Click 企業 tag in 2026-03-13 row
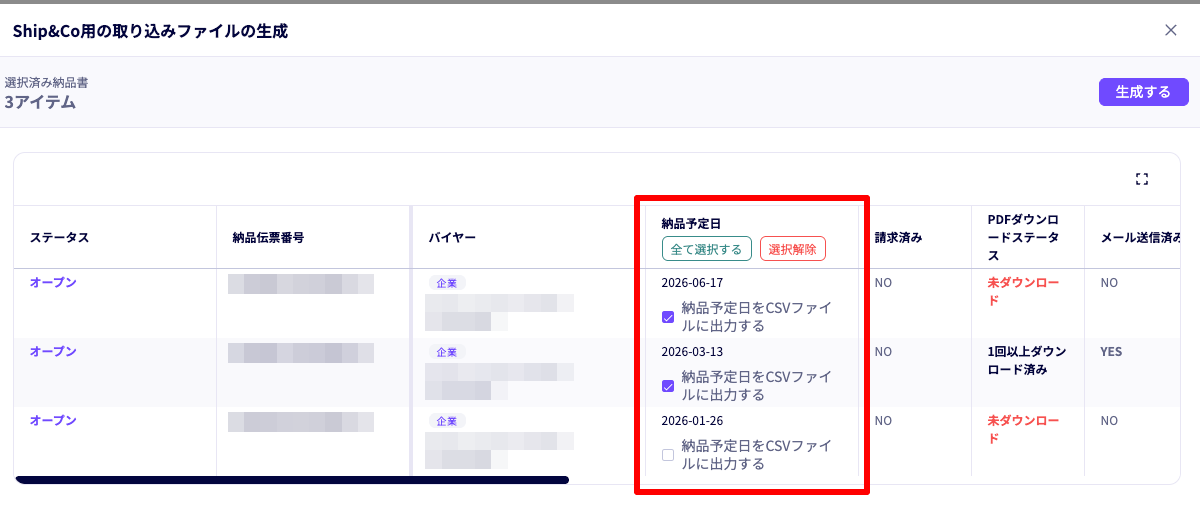1200x509 pixels. [446, 353]
